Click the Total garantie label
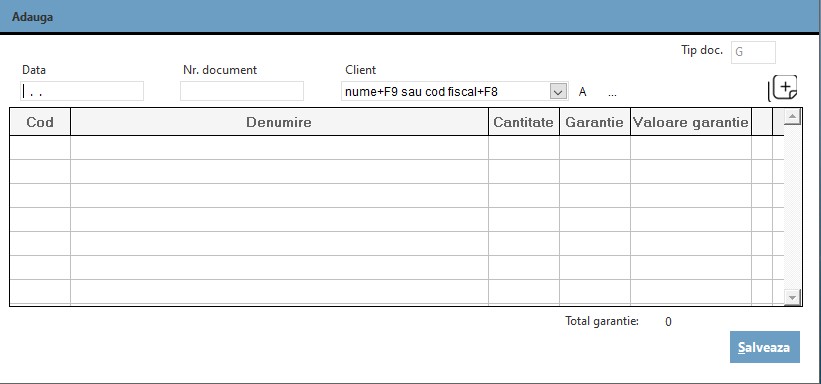The height and width of the screenshot is (384, 821). [x=602, y=321]
